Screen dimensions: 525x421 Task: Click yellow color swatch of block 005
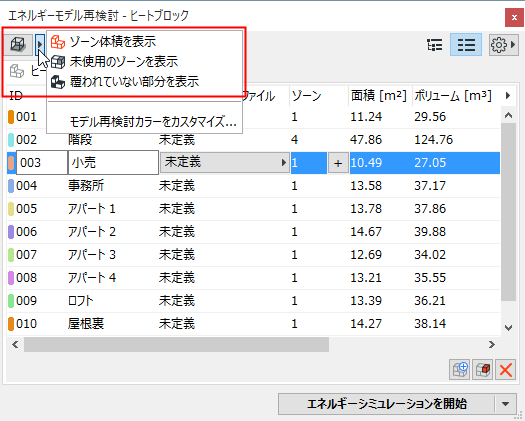click(11, 209)
